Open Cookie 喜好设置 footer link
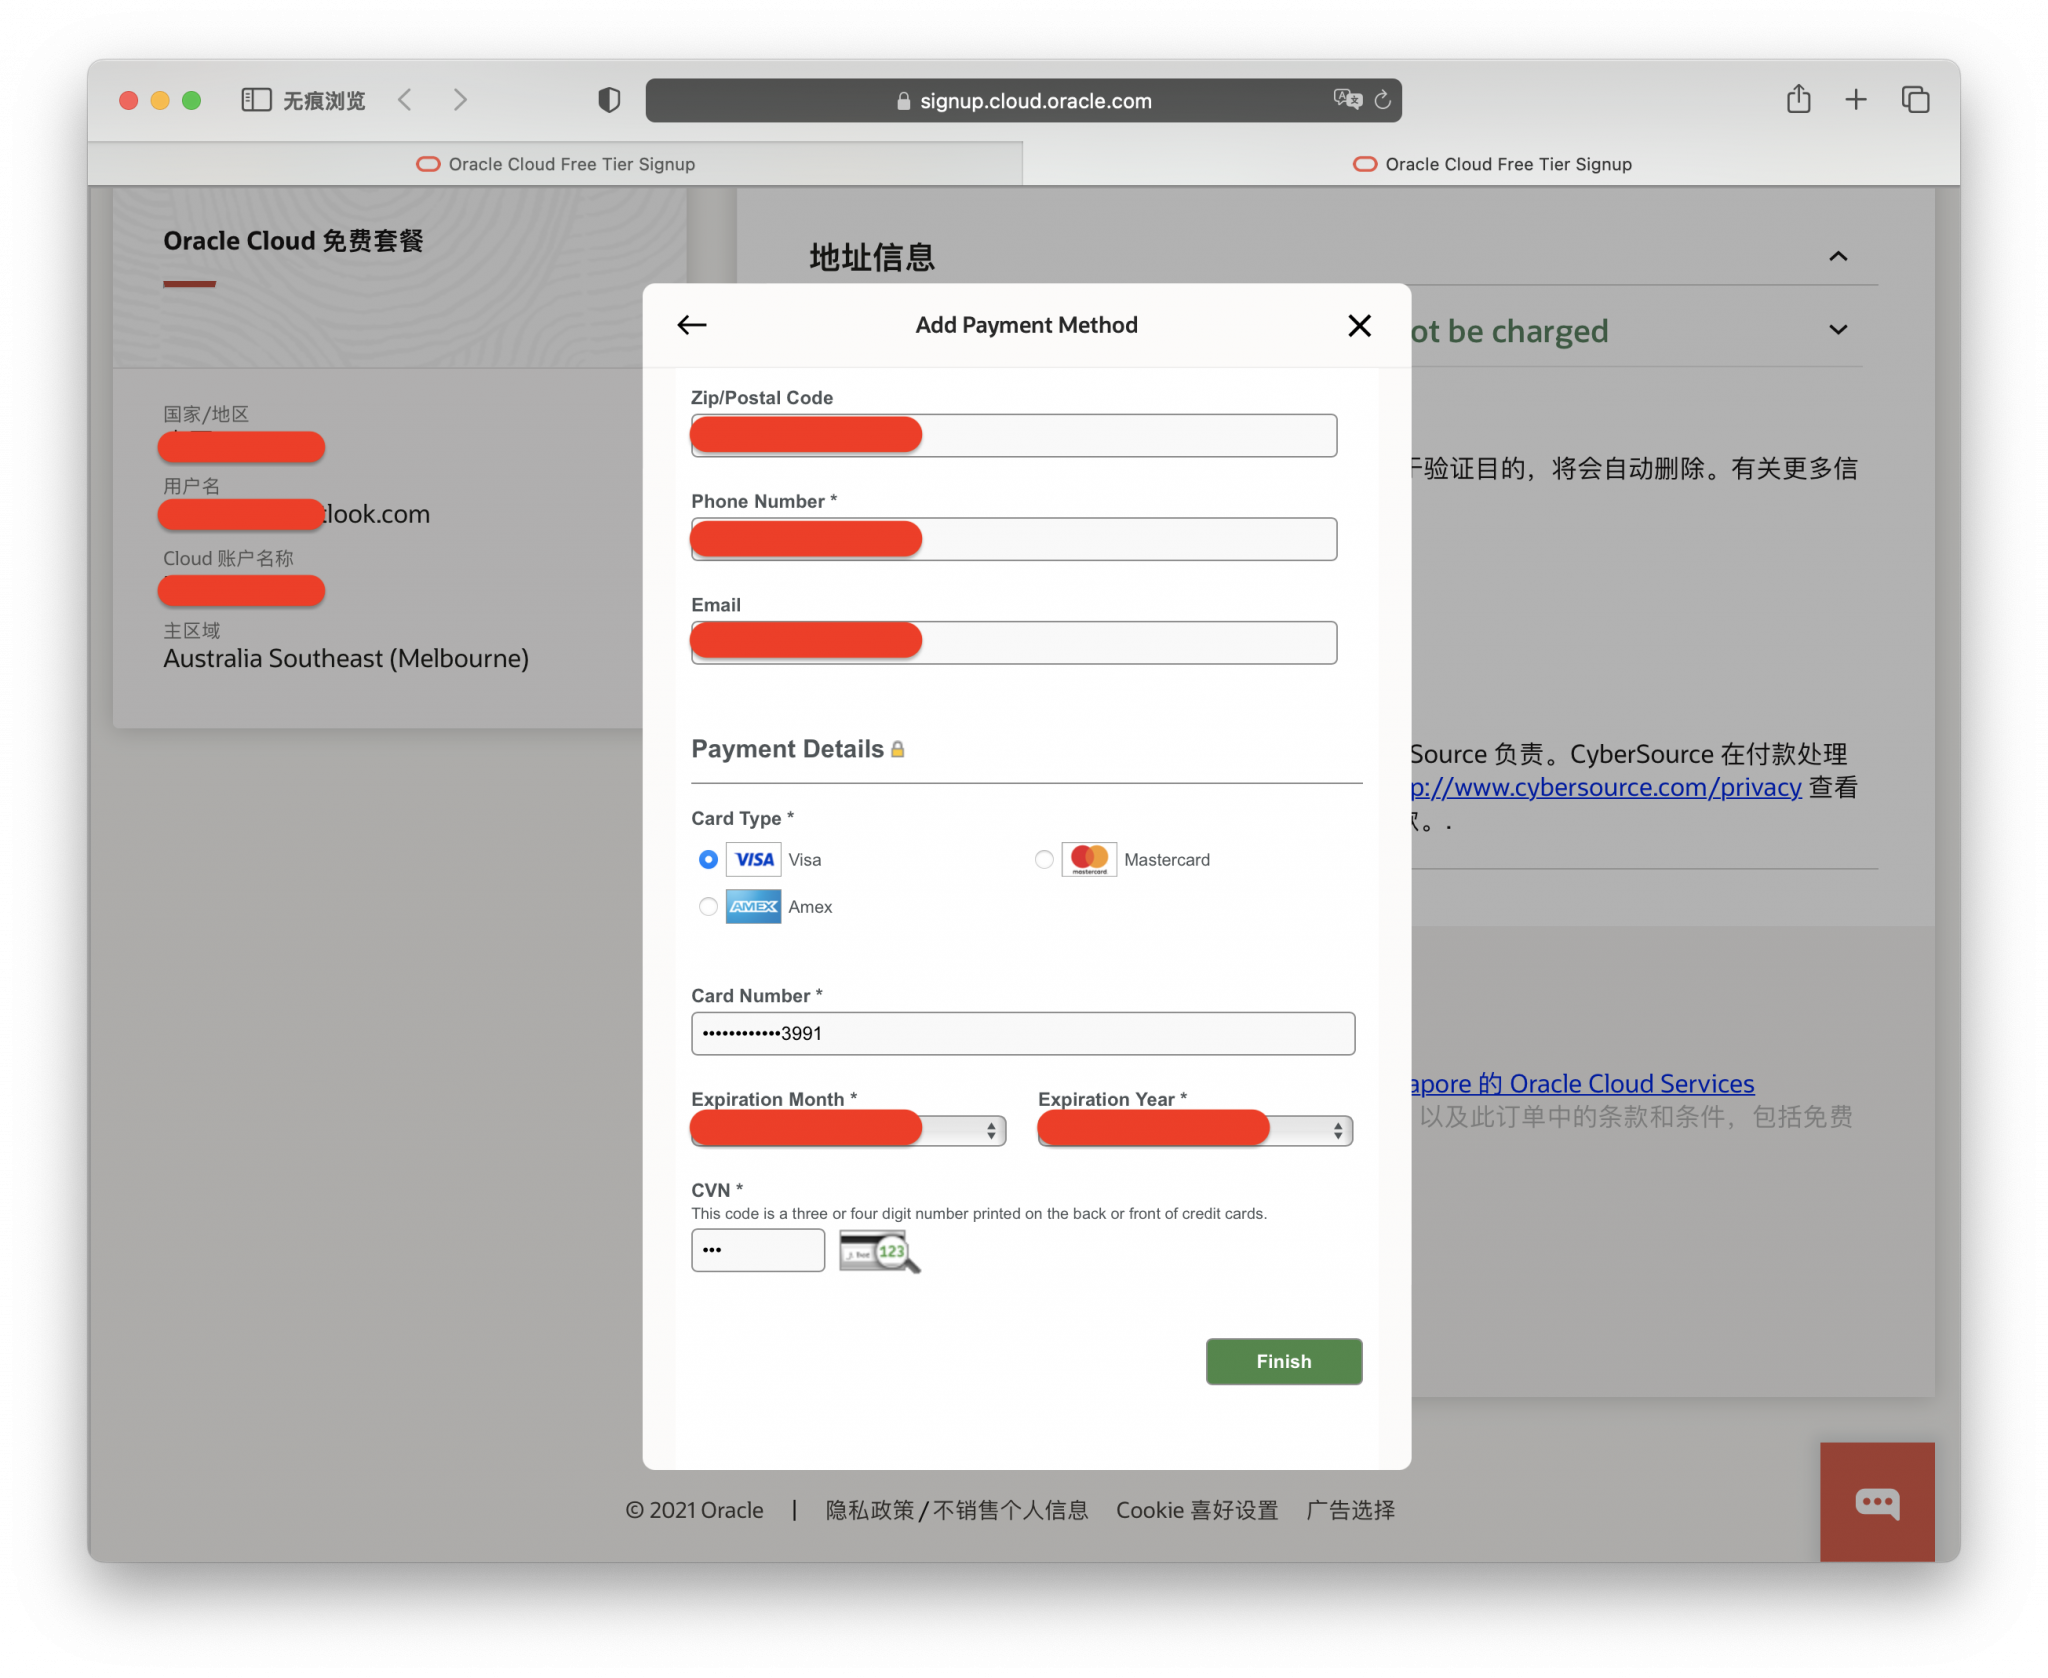This screenshot has height=1678, width=2048. coord(1197,1510)
